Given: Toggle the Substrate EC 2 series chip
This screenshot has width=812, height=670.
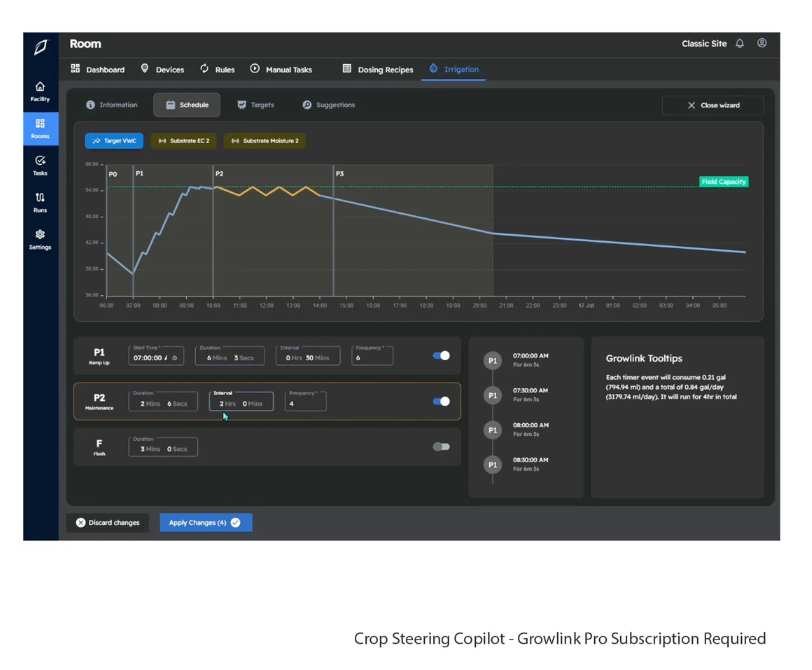Looking at the screenshot, I should click(x=184, y=141).
